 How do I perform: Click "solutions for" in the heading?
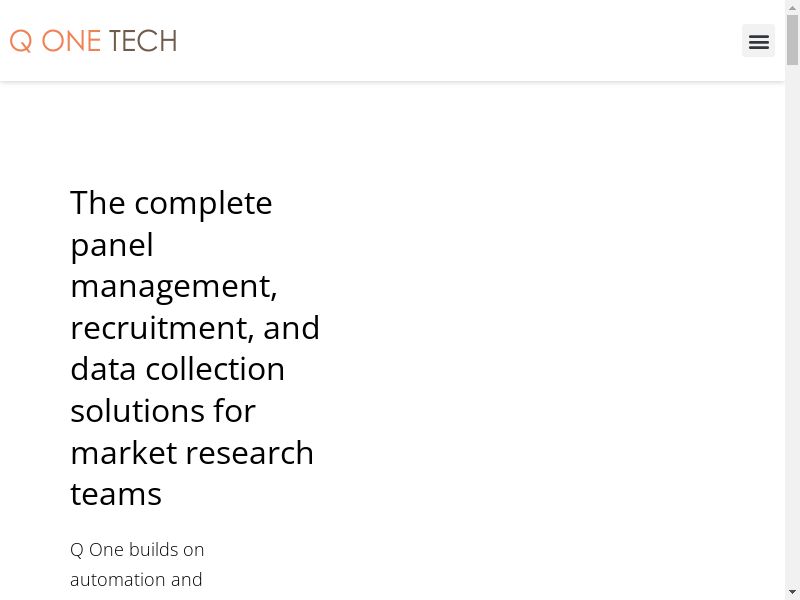163,411
